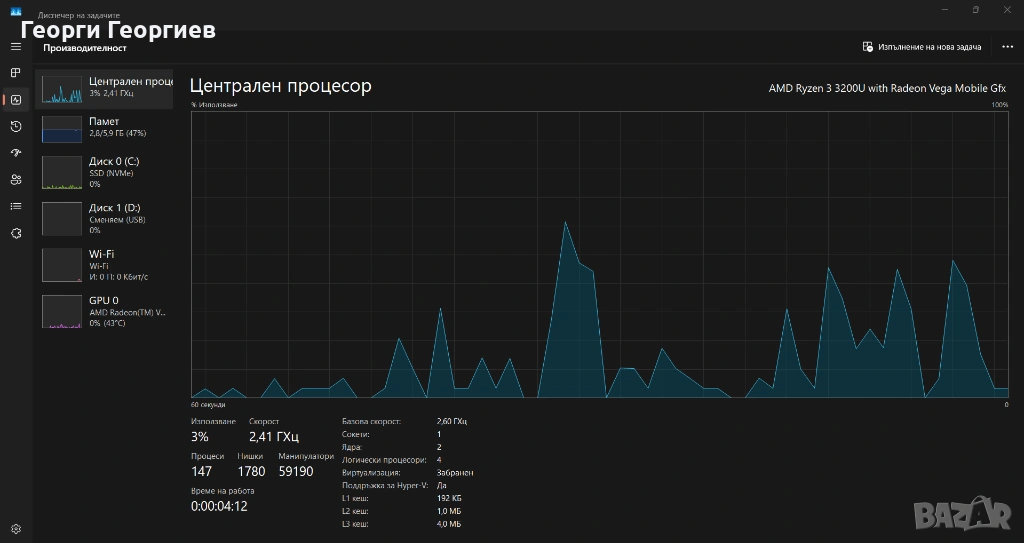This screenshot has width=1024, height=543.
Task: Open the Services sidebar icon
Action: click(16, 233)
